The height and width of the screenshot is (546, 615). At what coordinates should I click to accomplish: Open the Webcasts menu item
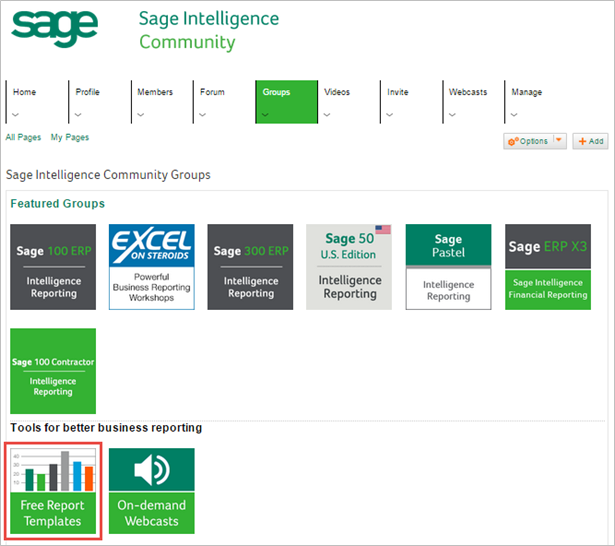coord(468,92)
